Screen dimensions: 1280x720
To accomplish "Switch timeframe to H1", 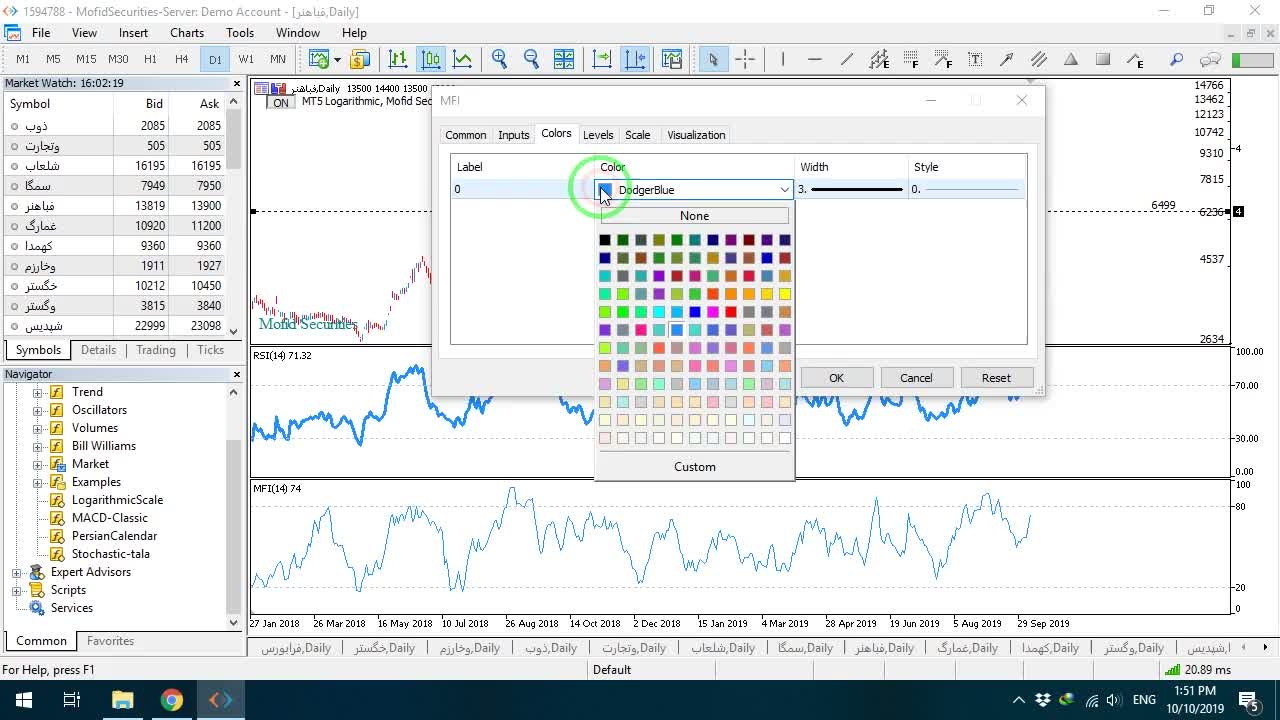I will (x=150, y=59).
